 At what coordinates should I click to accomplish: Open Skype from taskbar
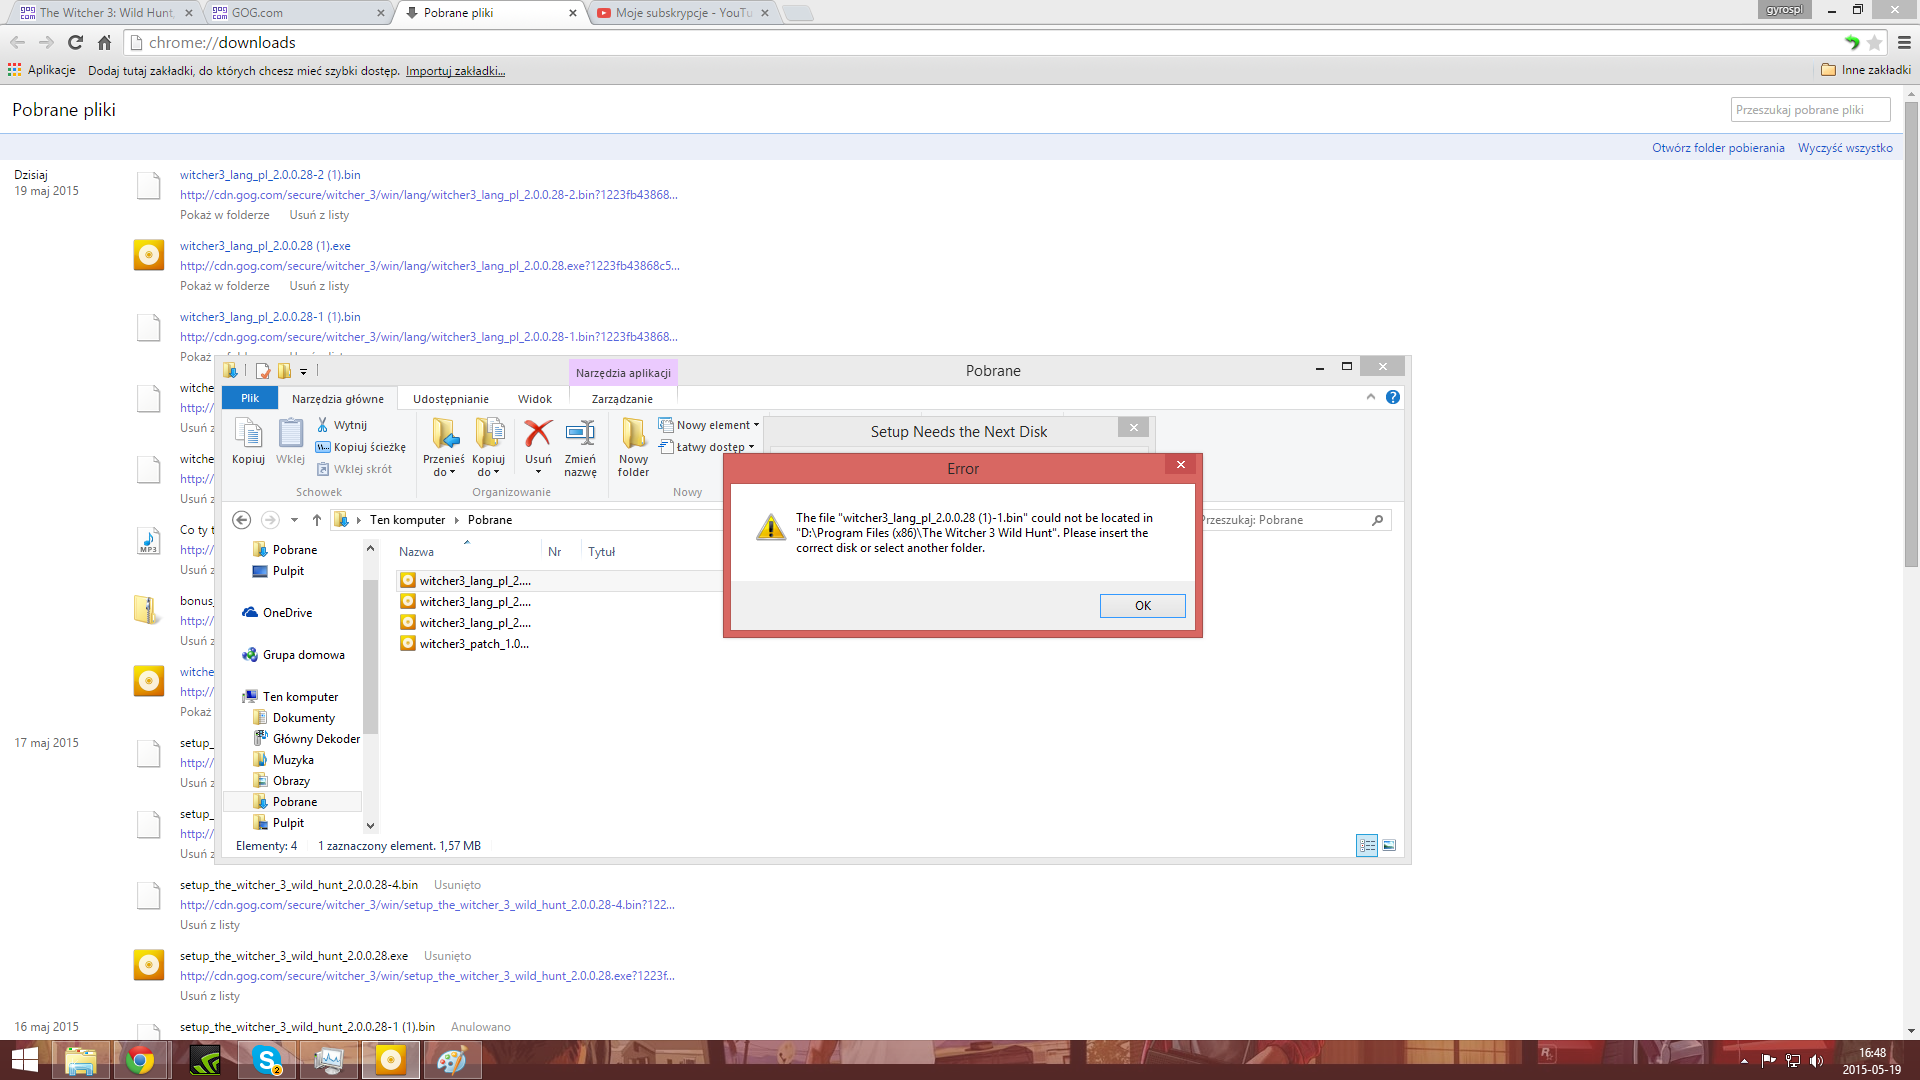pos(267,1060)
